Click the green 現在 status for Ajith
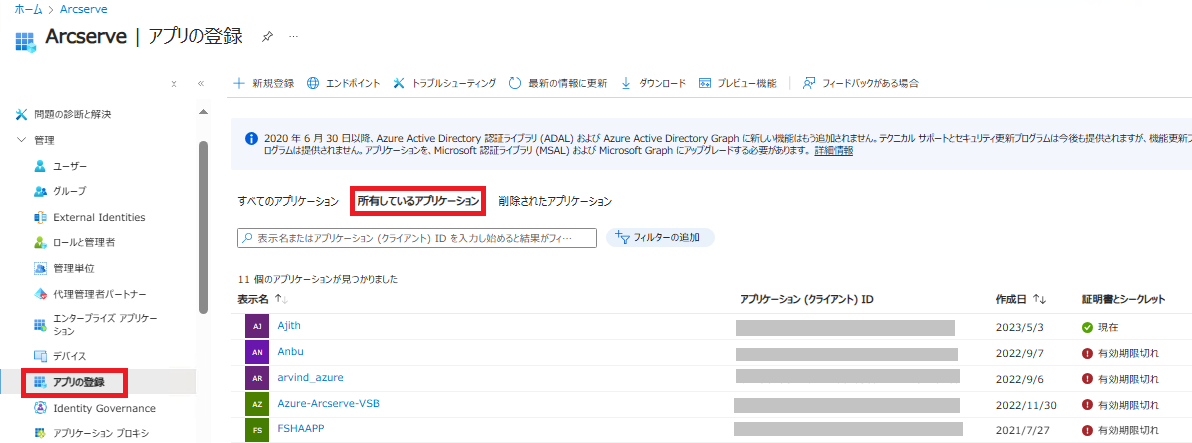The width and height of the screenshot is (1192, 443). coord(1100,327)
